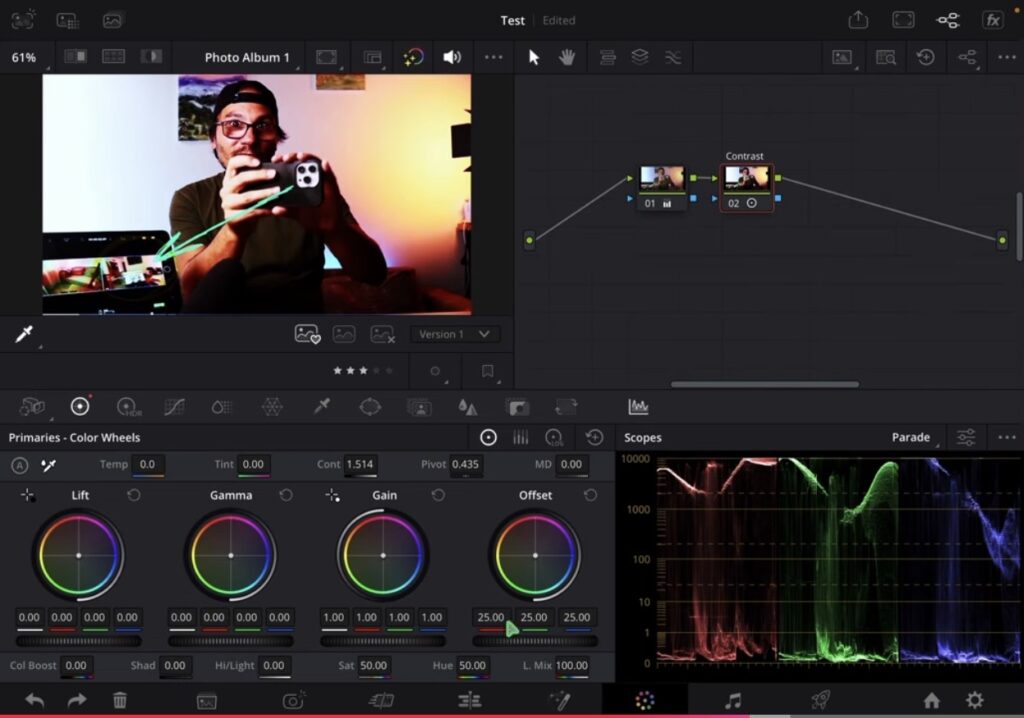Open the Blur palette with droplet icon

tap(468, 407)
